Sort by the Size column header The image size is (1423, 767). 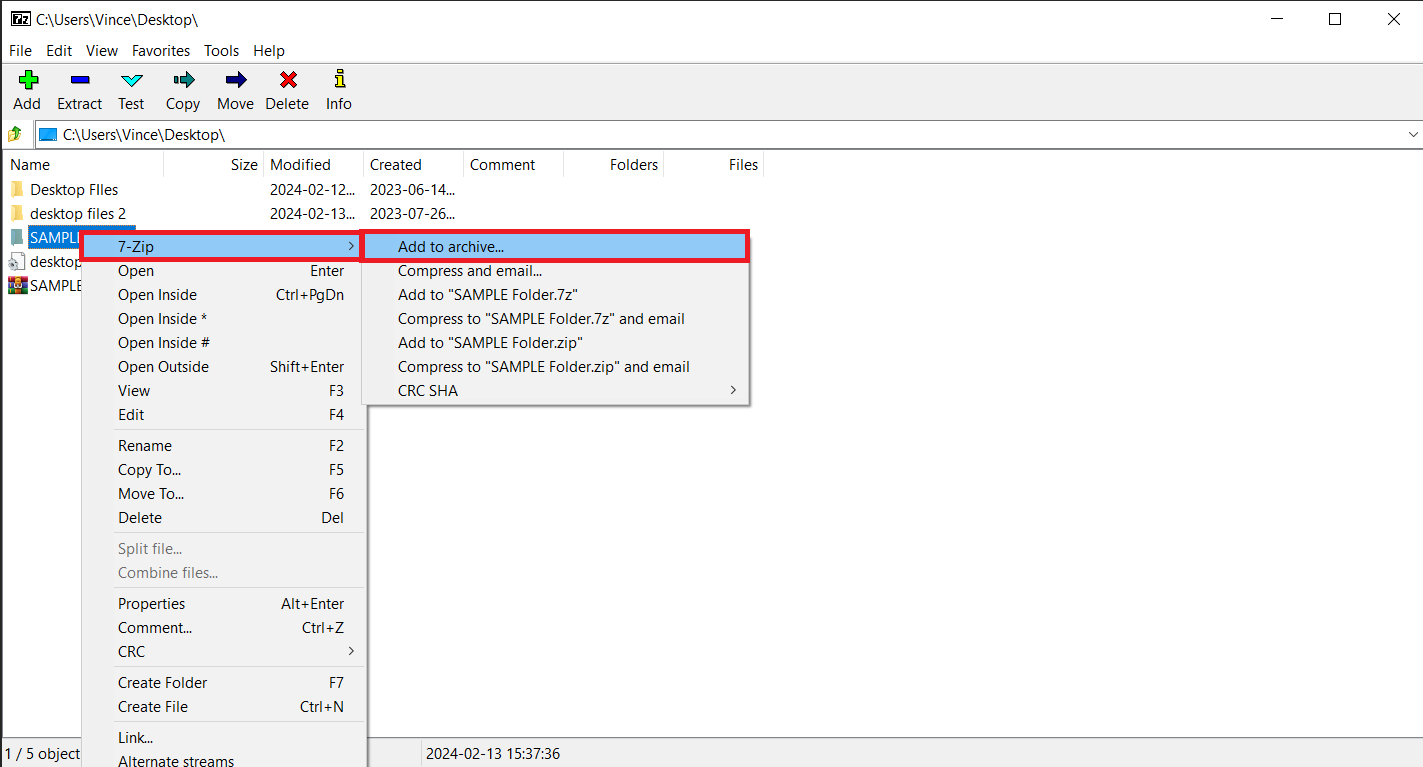(x=213, y=165)
